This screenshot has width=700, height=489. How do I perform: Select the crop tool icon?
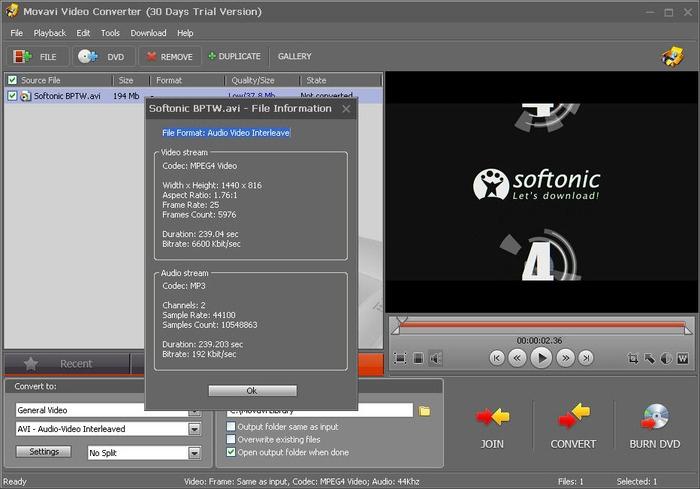pyautogui.click(x=633, y=358)
